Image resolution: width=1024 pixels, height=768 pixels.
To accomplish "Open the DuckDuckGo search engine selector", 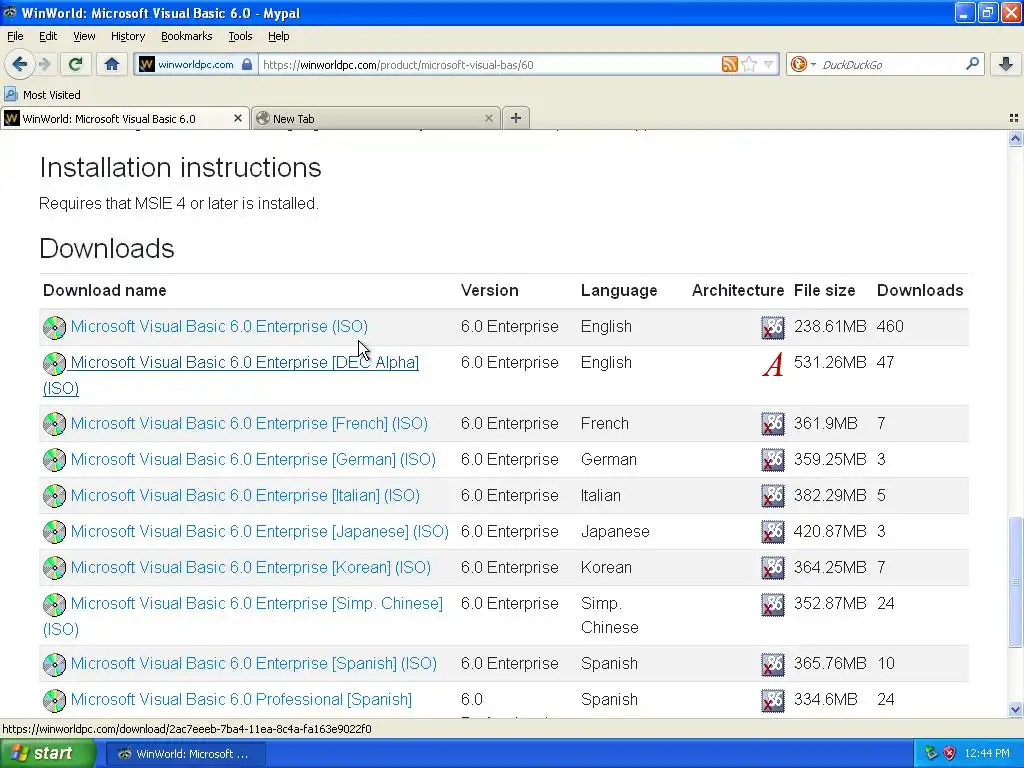I will [x=802, y=64].
